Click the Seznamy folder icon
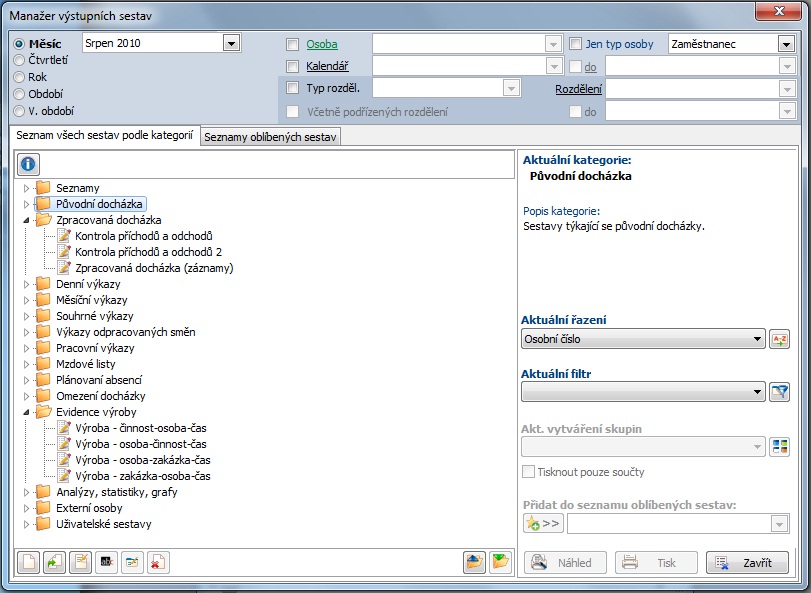Image resolution: width=811 pixels, height=593 pixels. click(43, 188)
